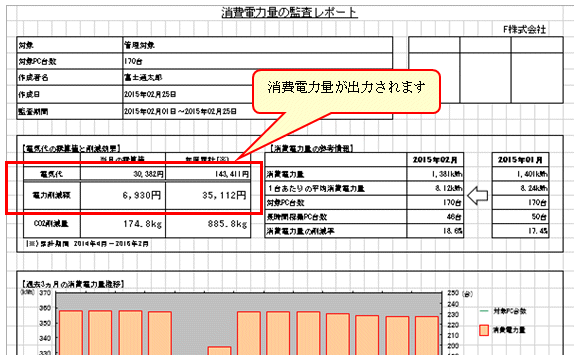Click the F株式会社 company name
Viewport: 581px width, 361px height.
pos(525,29)
